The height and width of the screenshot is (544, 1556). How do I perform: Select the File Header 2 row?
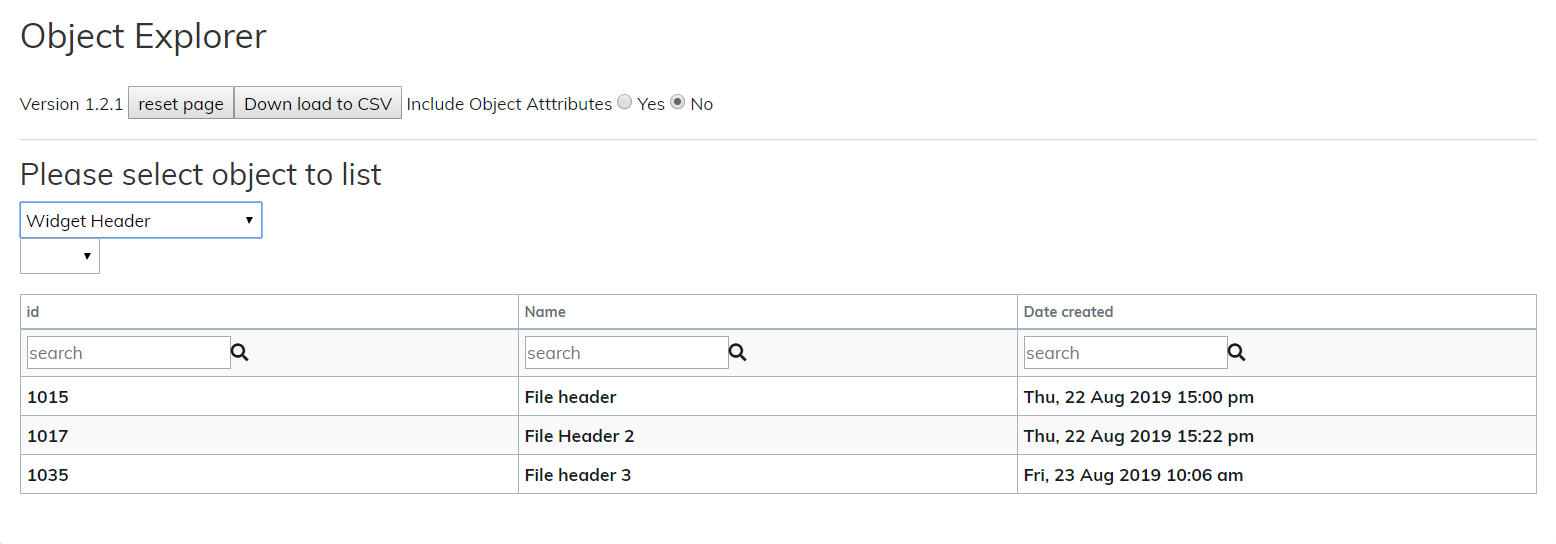click(579, 436)
